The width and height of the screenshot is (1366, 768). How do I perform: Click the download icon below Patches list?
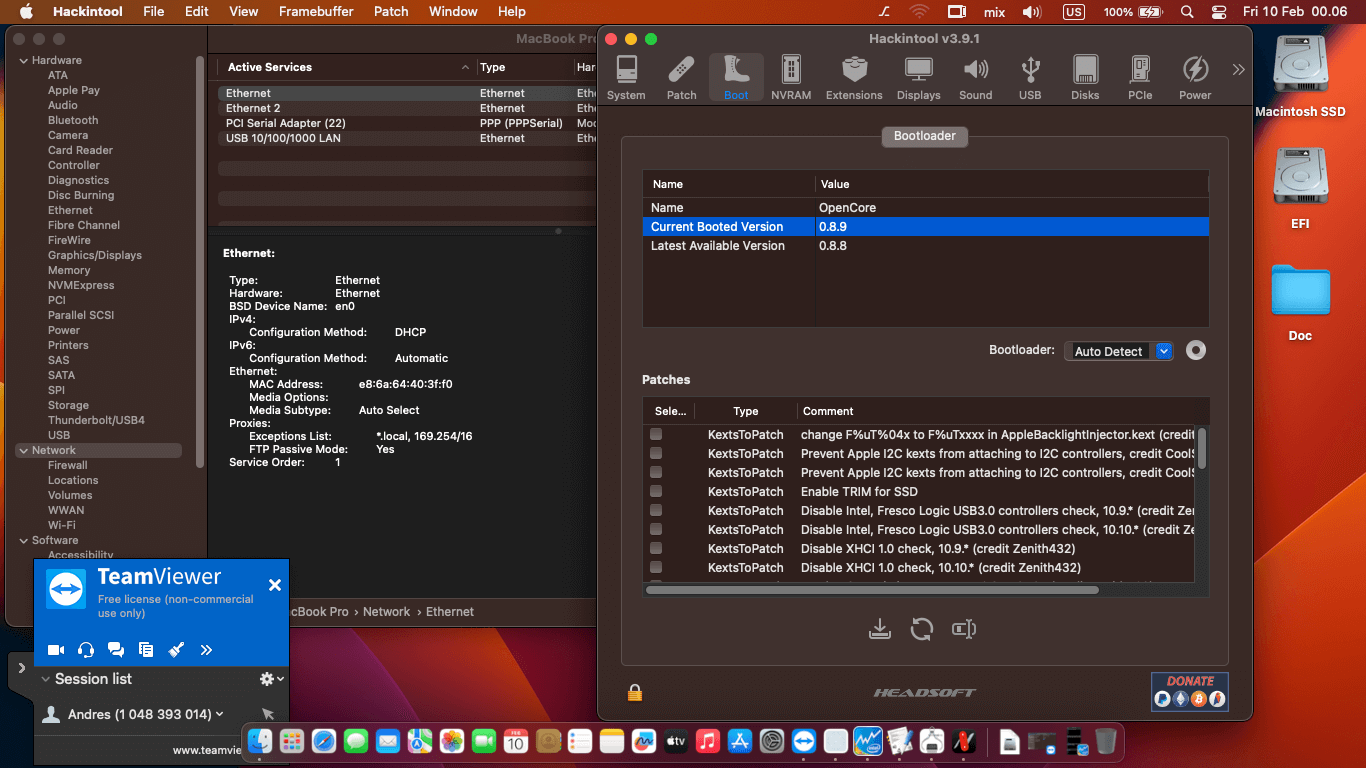[880, 629]
